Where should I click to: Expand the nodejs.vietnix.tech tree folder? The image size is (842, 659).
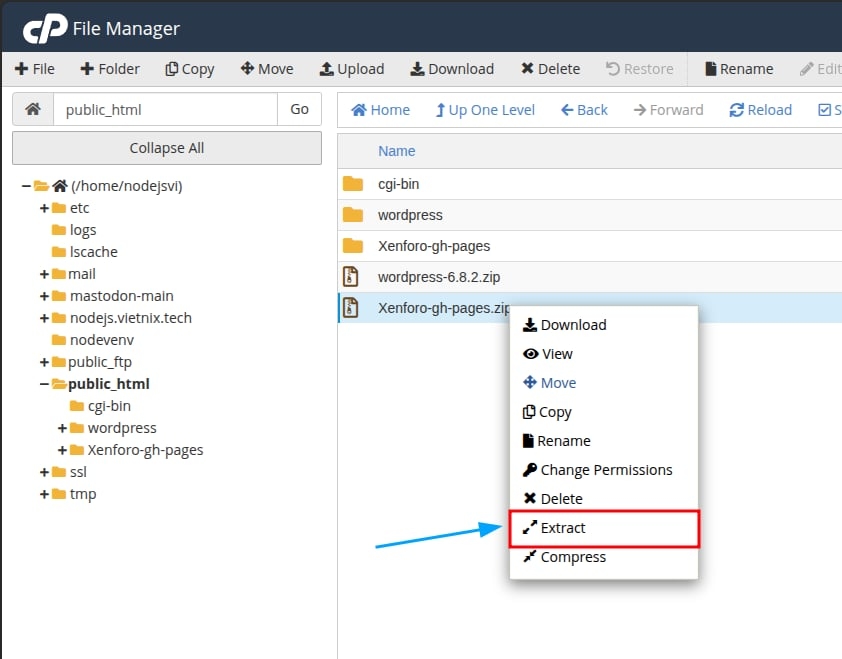click(x=45, y=318)
